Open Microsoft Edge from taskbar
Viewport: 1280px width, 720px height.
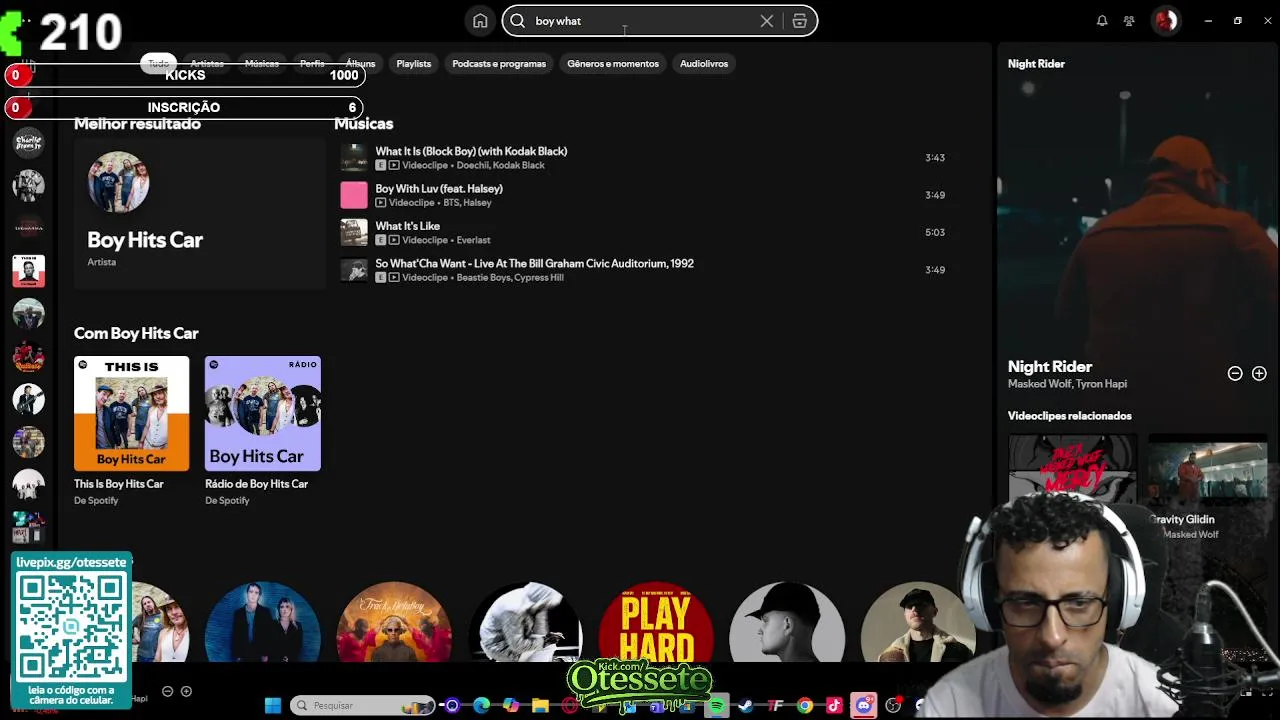tap(481, 705)
